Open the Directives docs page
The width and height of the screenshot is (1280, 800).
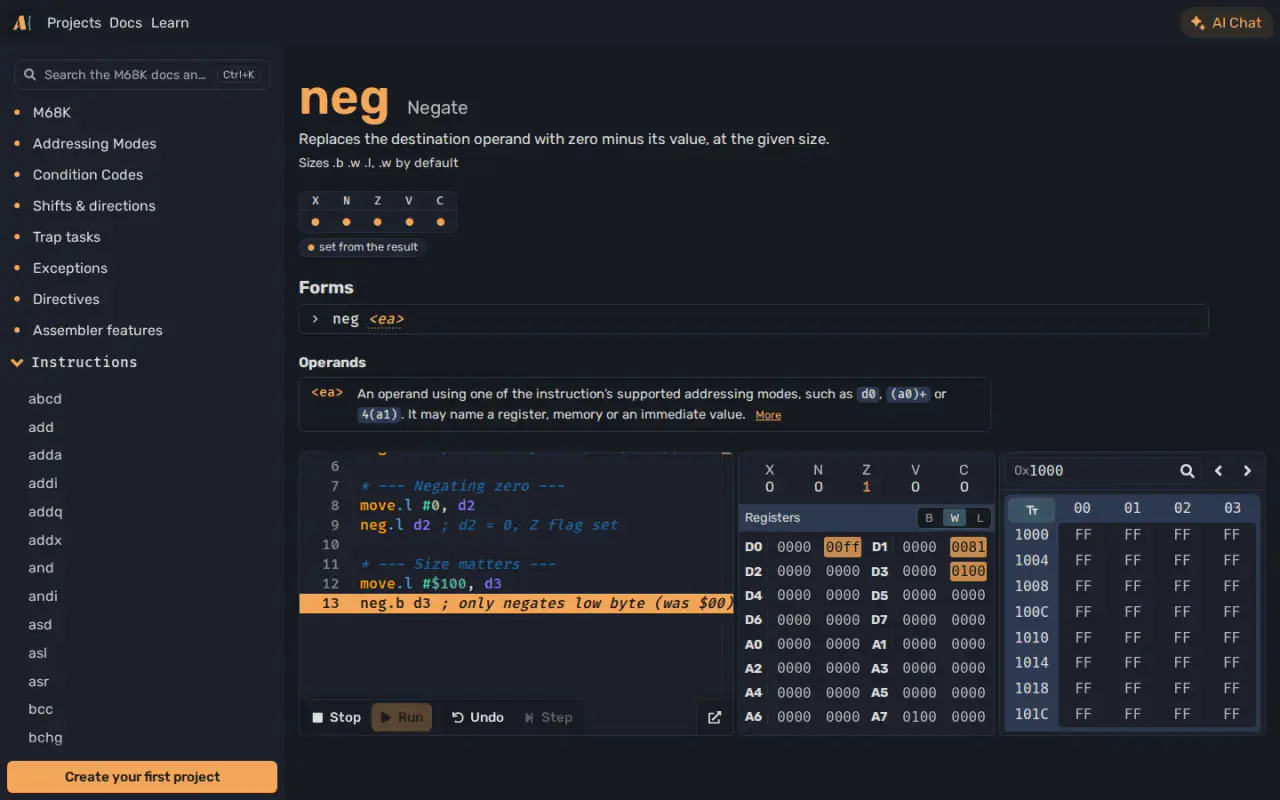[x=66, y=299]
